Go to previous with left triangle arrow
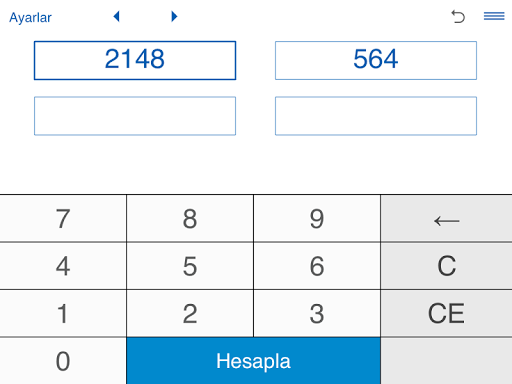The image size is (512, 384). coord(116,16)
